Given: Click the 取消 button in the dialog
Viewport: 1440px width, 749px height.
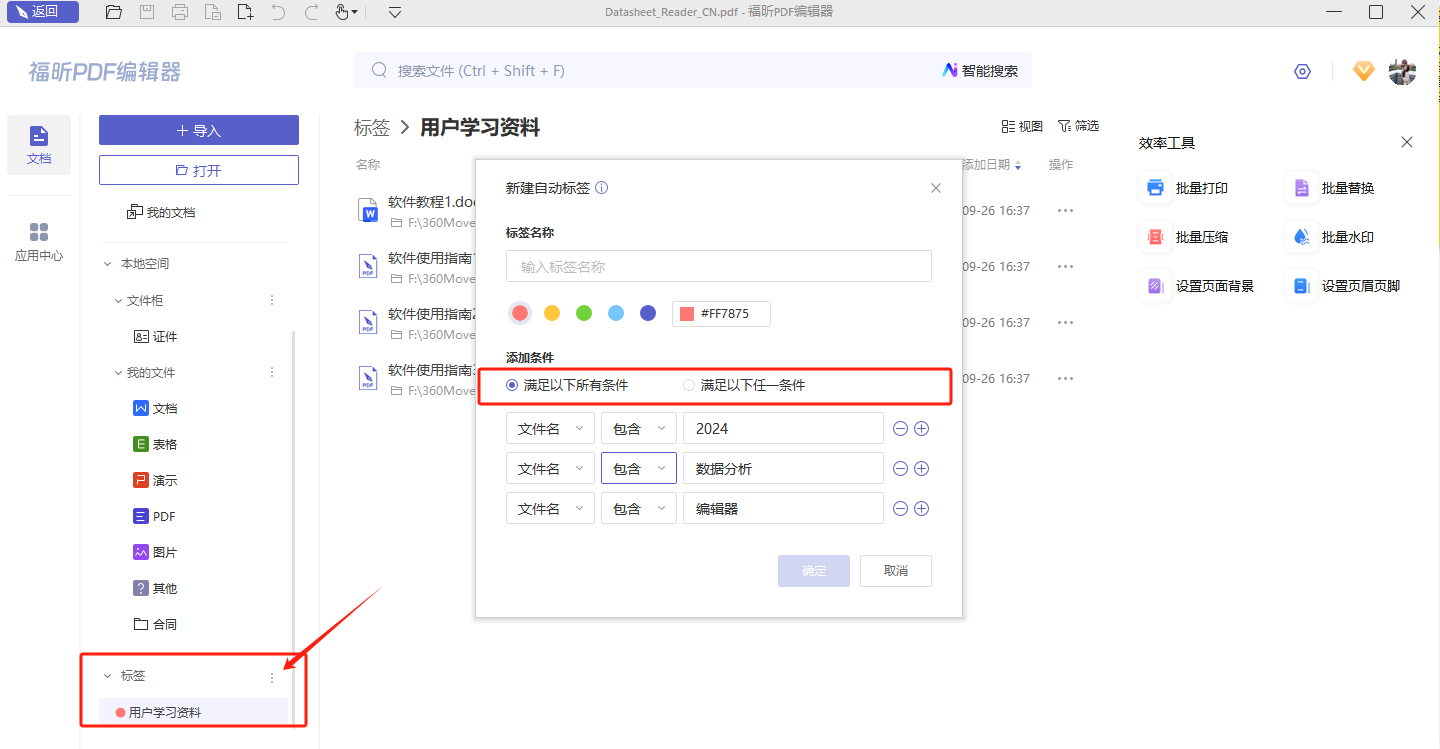Looking at the screenshot, I should (895, 571).
